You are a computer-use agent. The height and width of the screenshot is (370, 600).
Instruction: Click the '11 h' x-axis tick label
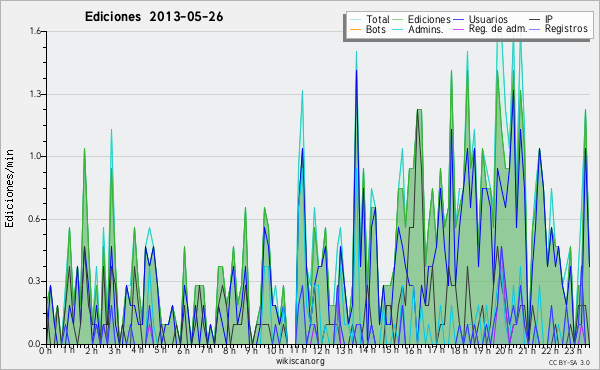click(298, 350)
